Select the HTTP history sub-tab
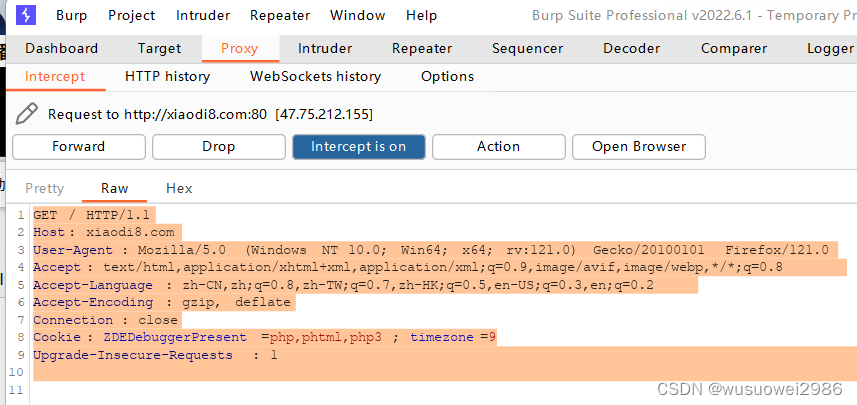Screen dimensions: 857x405 pos(167,76)
